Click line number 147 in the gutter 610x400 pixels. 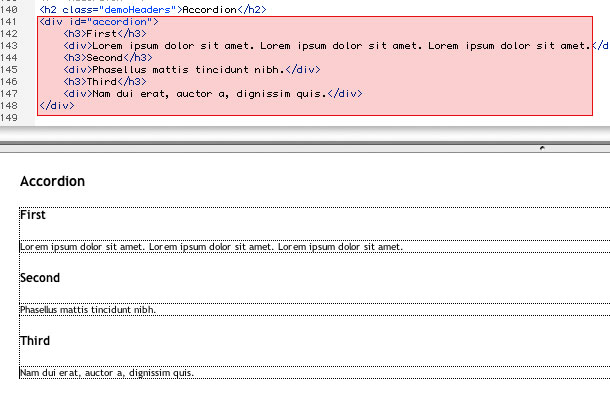pyautogui.click(x=9, y=94)
